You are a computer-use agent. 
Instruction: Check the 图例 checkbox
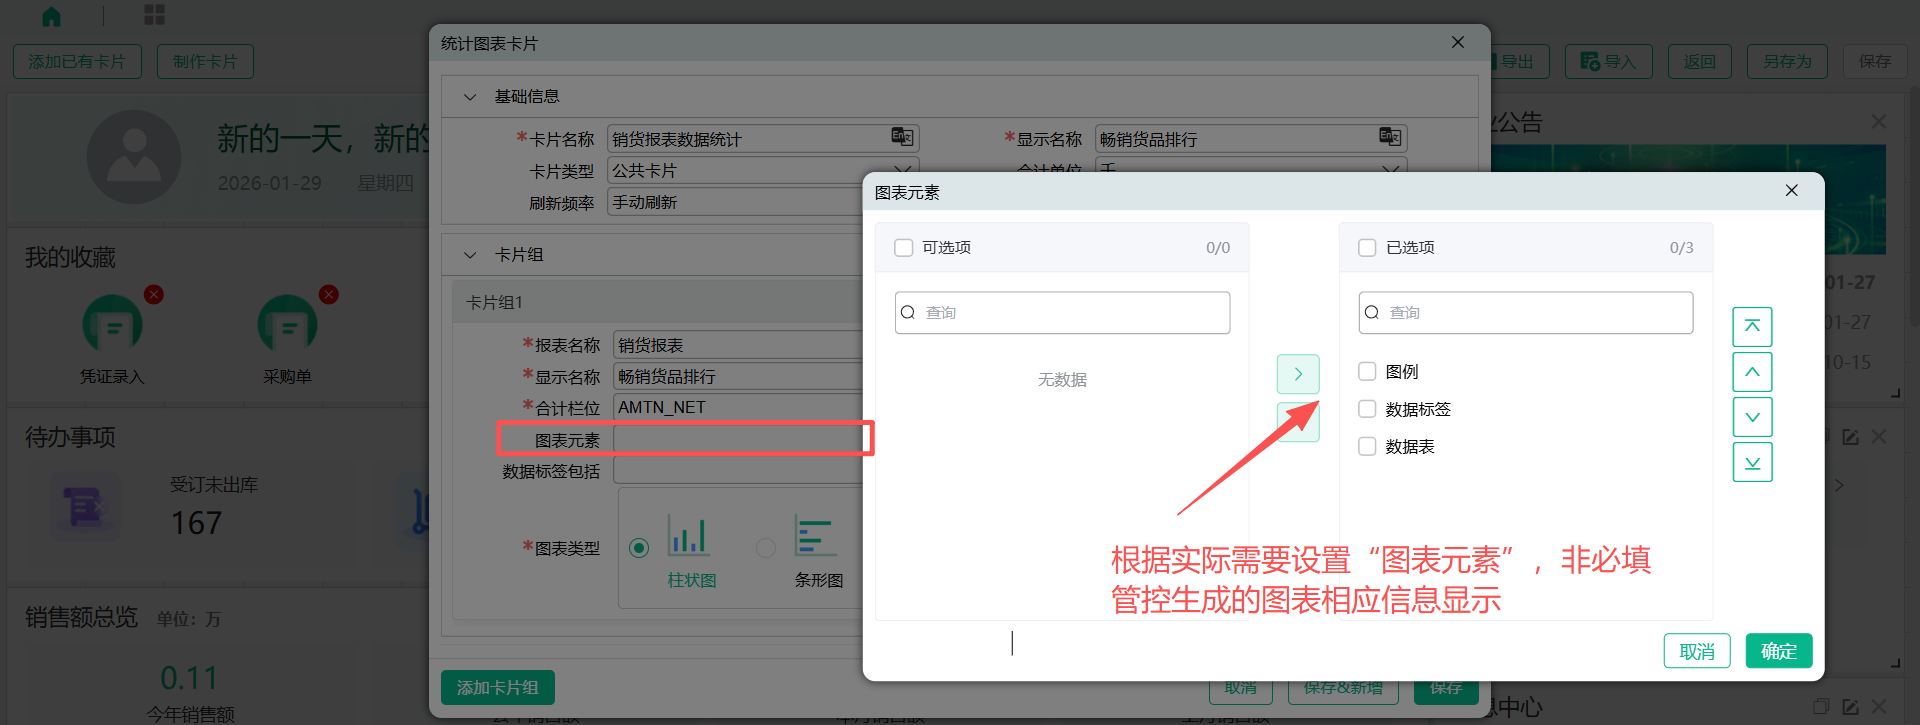click(1367, 372)
